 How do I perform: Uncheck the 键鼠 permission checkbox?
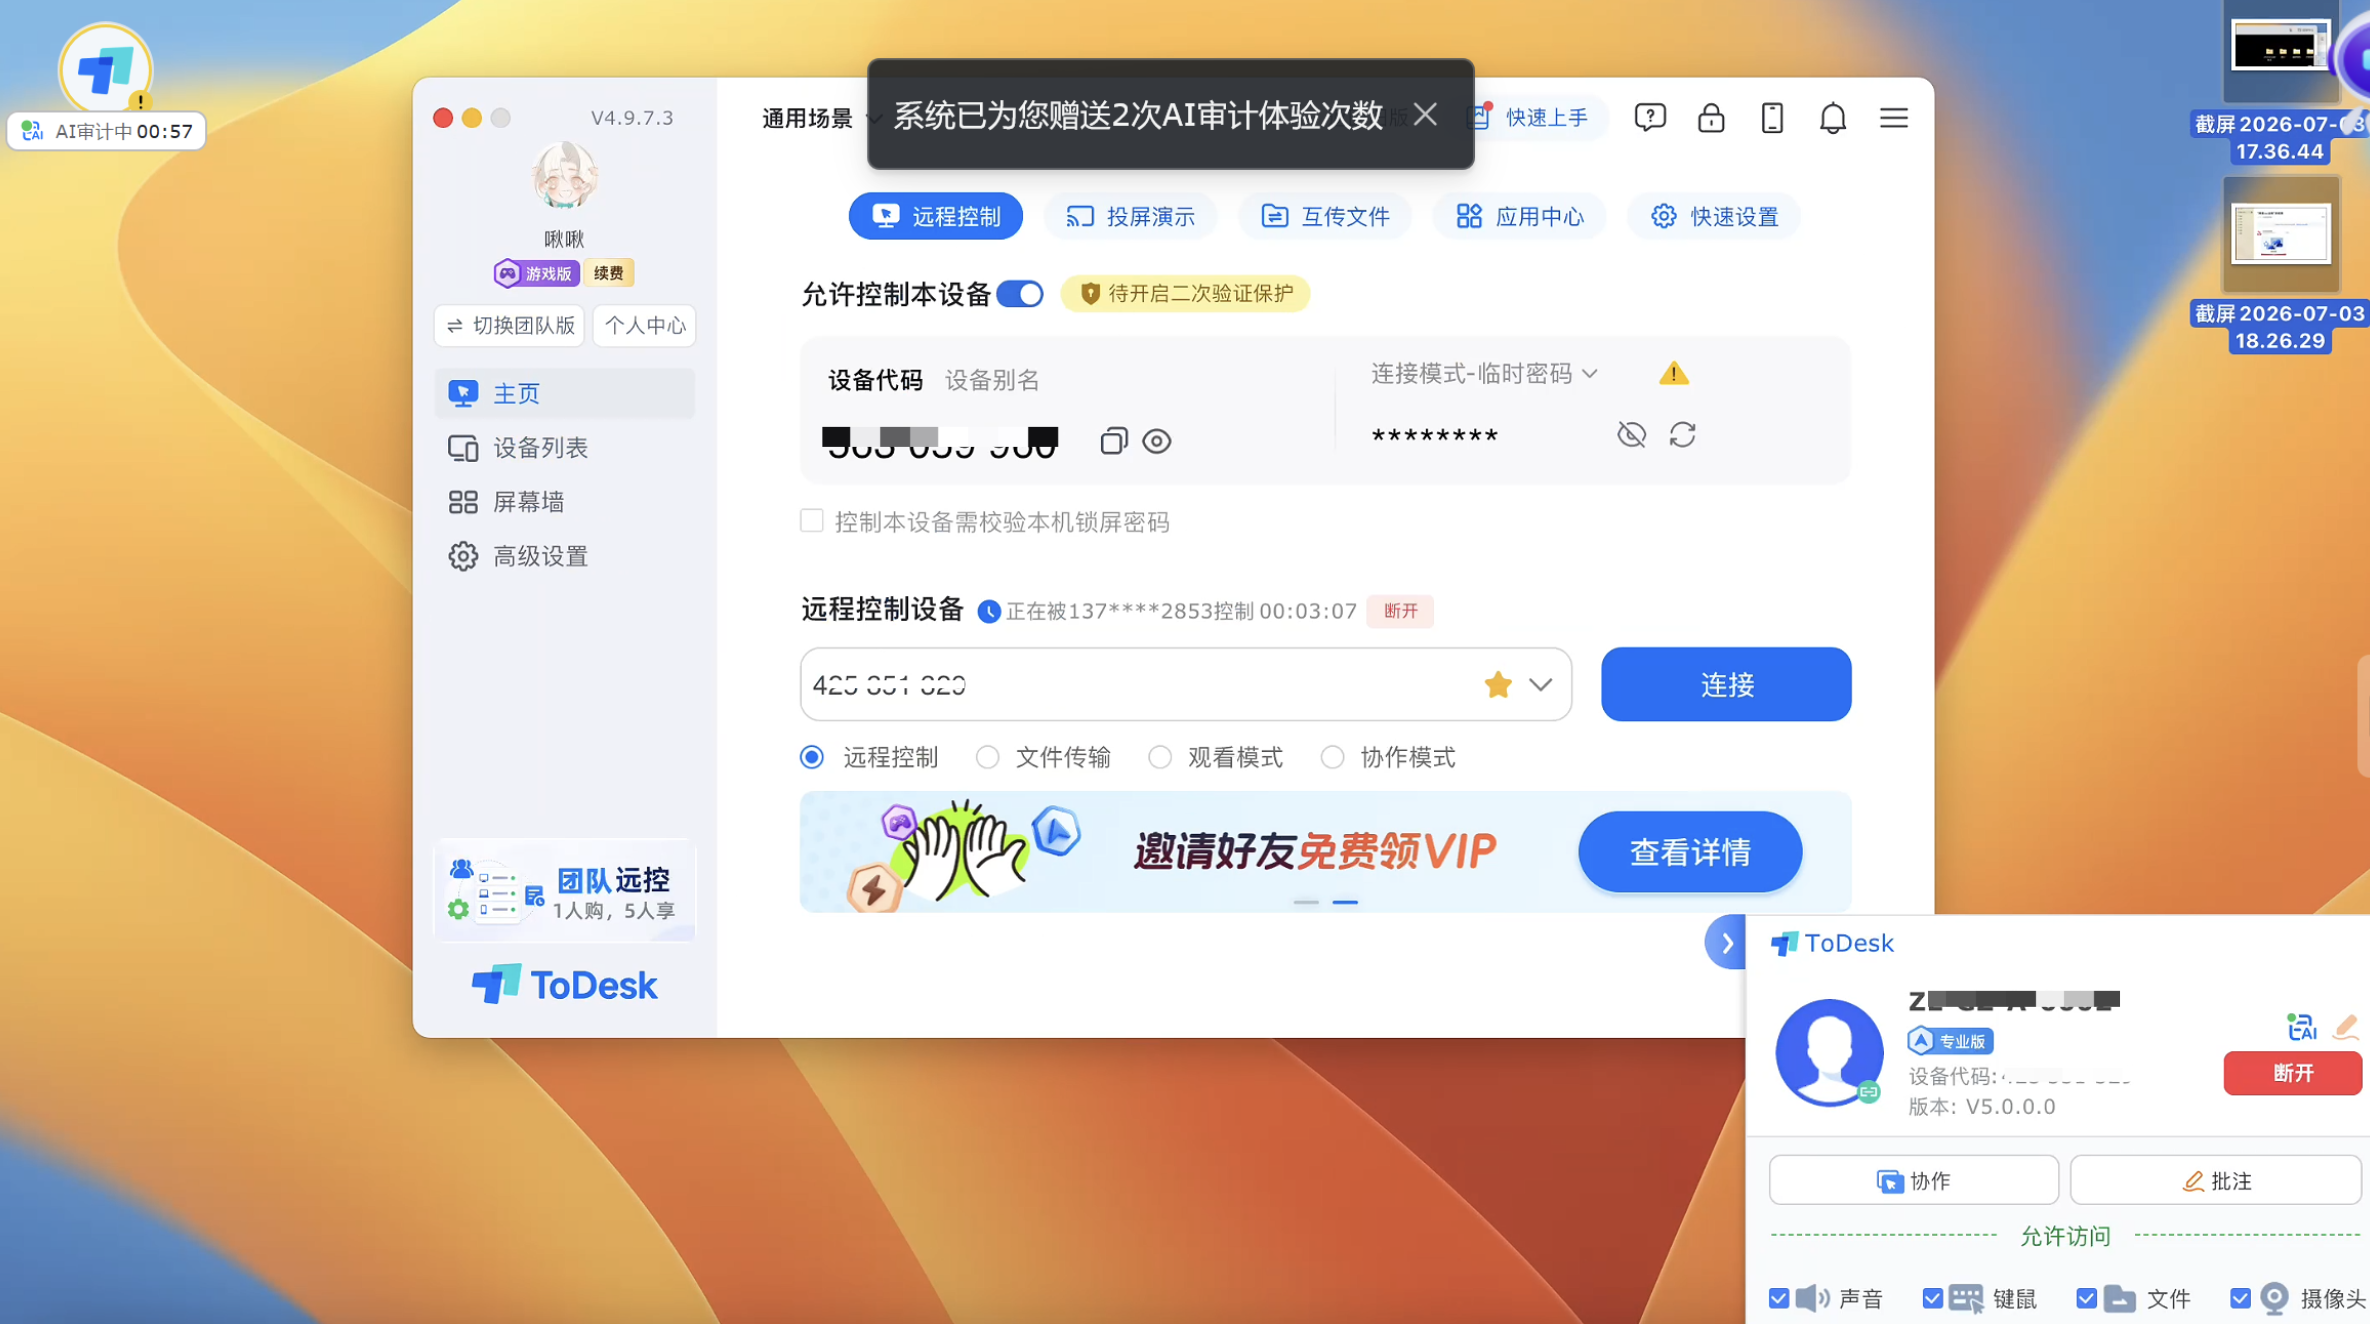(x=1932, y=1298)
